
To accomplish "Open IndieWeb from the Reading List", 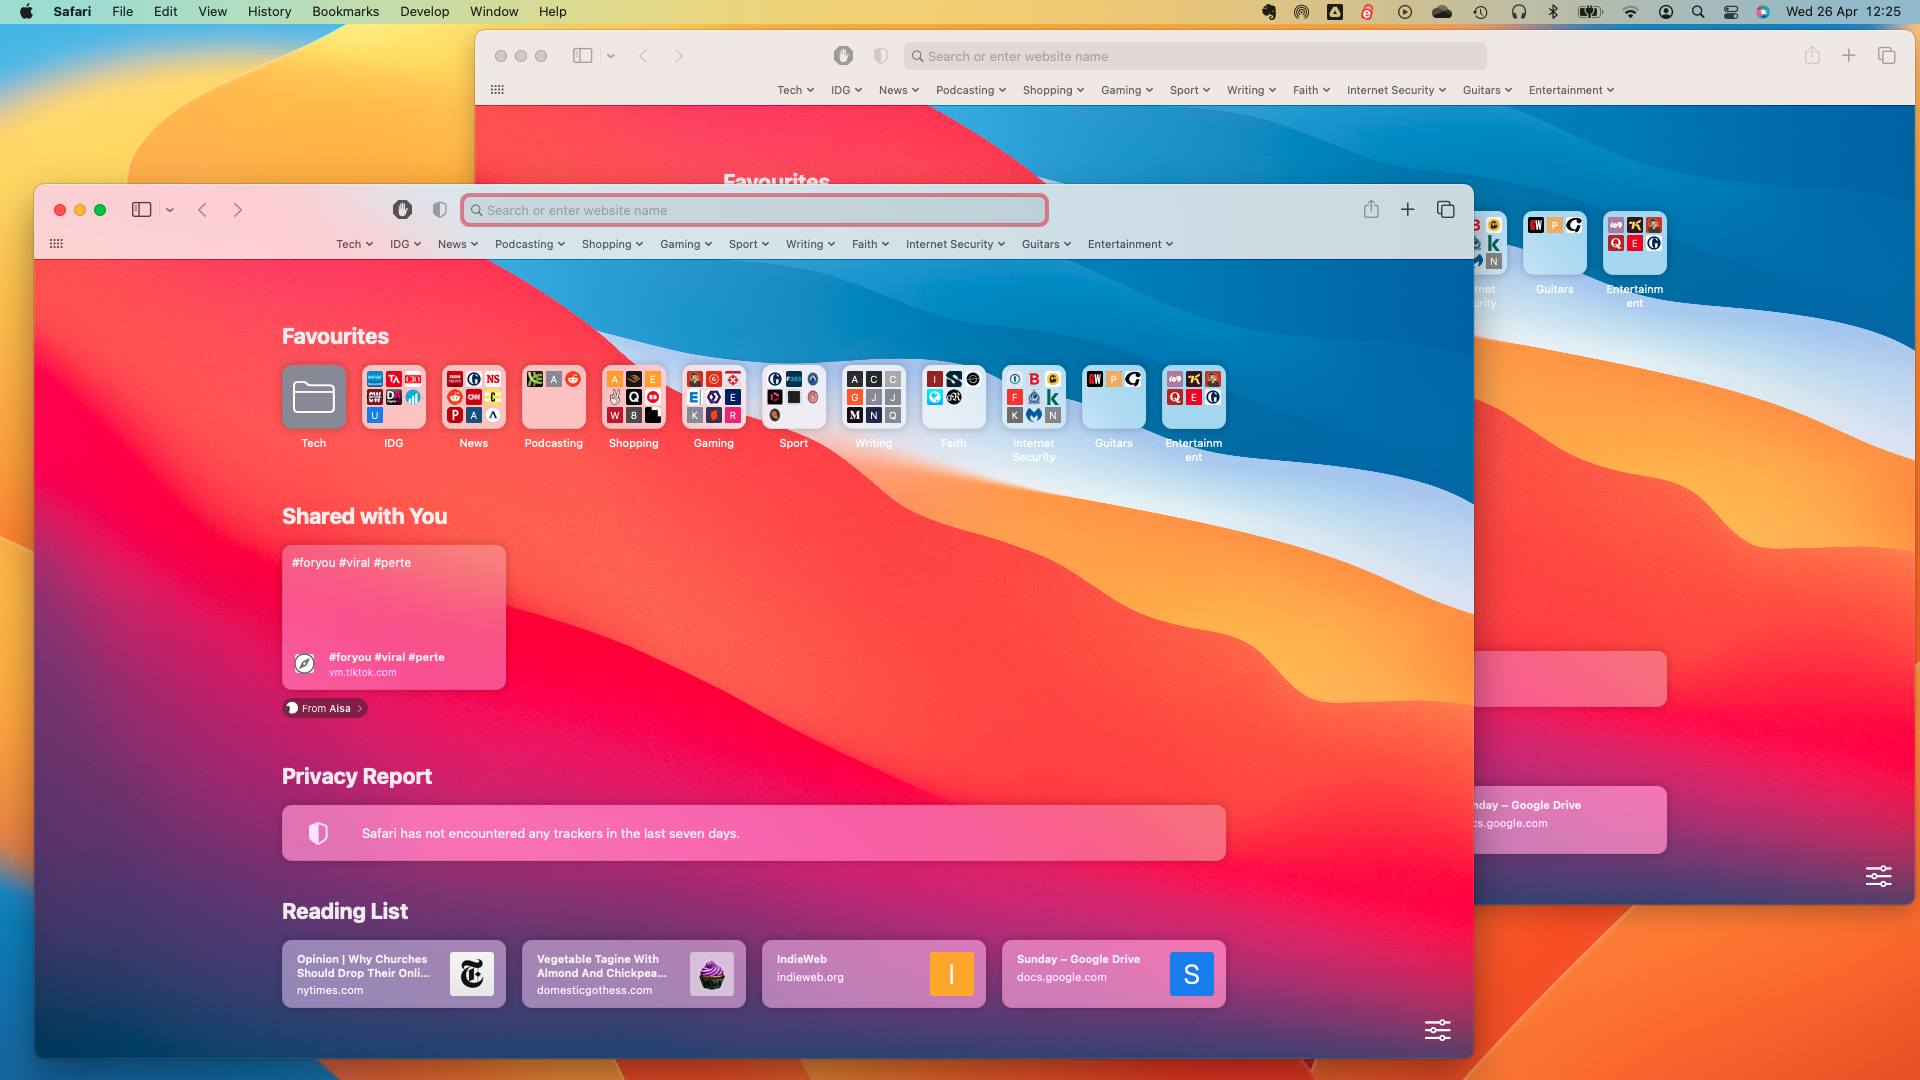I will (873, 973).
